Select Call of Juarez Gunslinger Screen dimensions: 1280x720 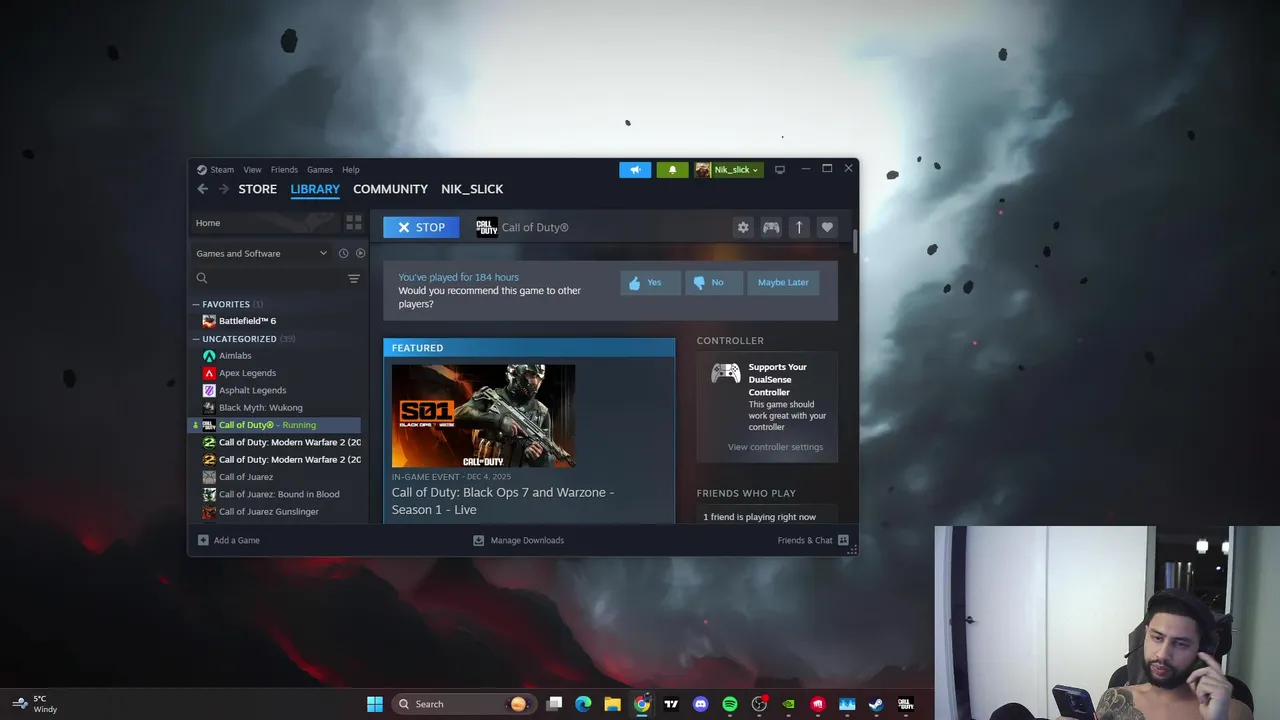coord(269,512)
